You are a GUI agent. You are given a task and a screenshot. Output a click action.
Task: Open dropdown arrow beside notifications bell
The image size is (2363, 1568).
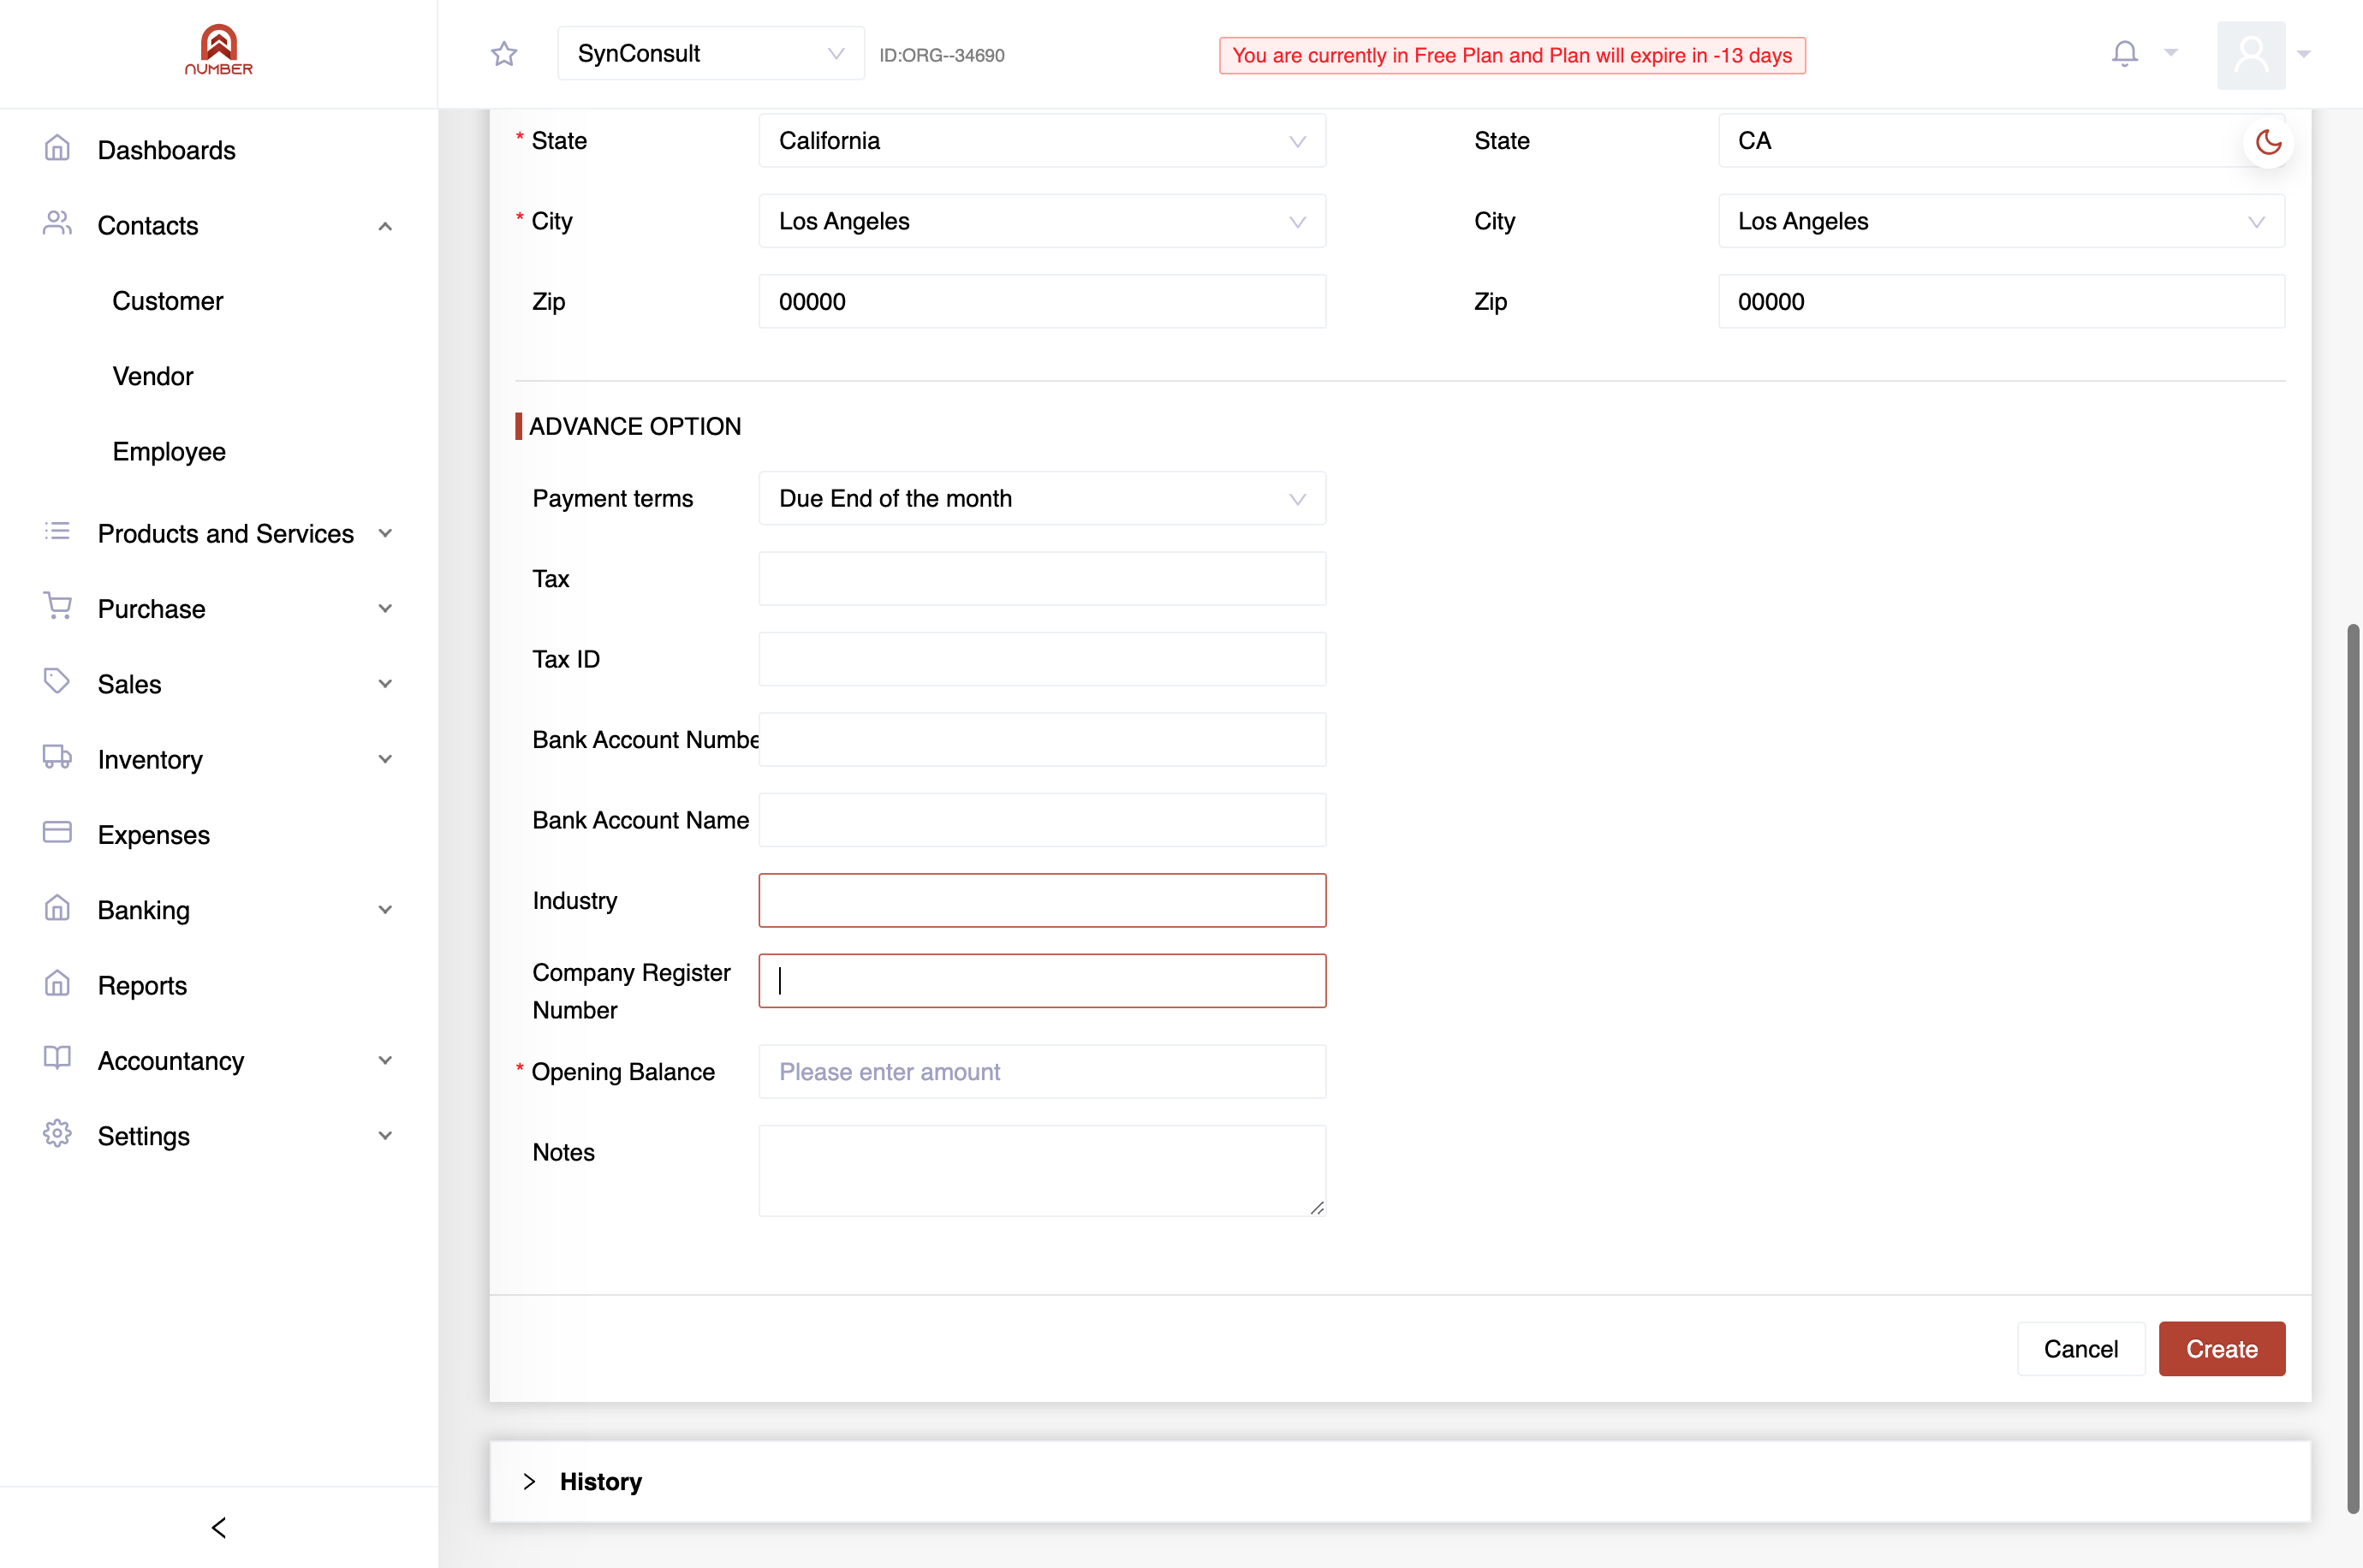2170,53
